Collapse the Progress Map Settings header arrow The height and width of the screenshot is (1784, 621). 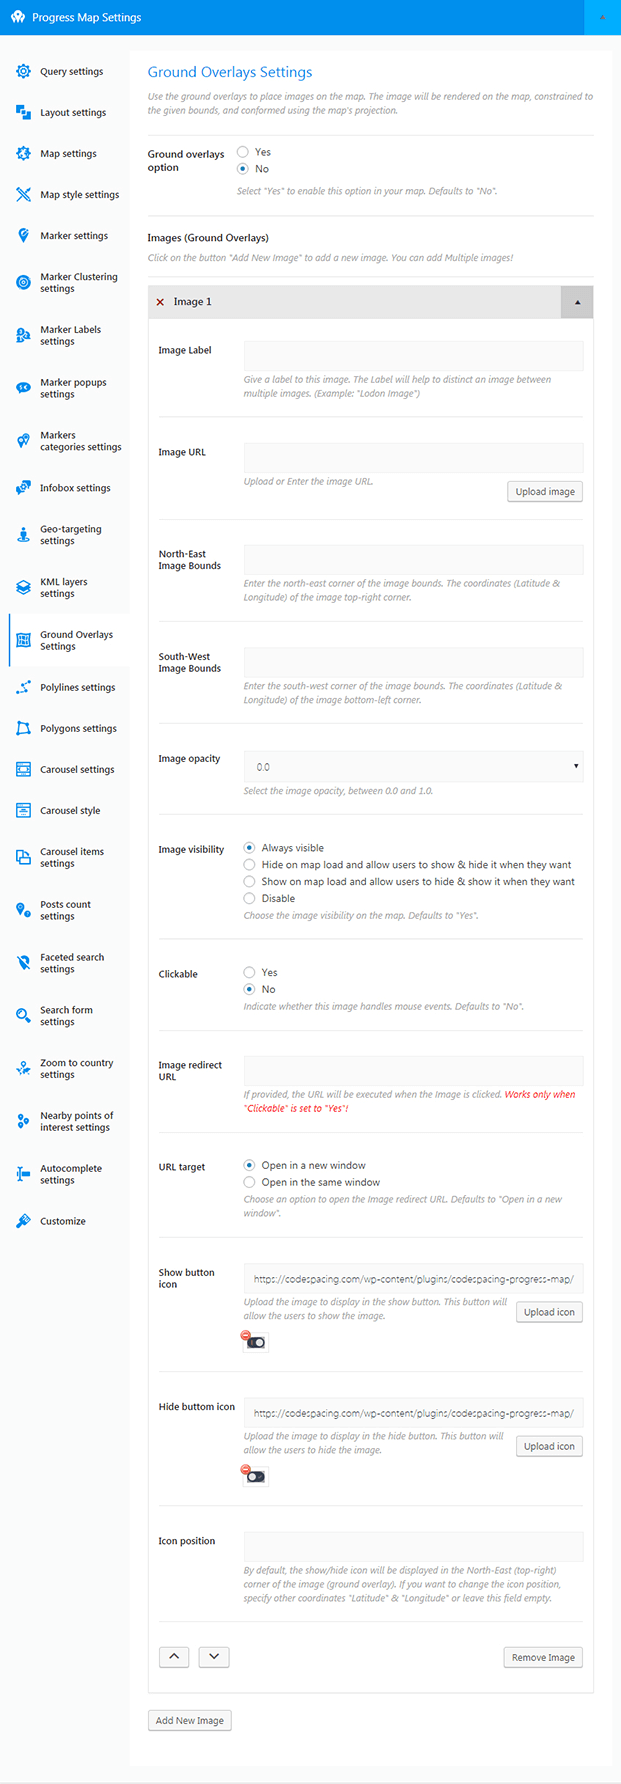click(602, 18)
